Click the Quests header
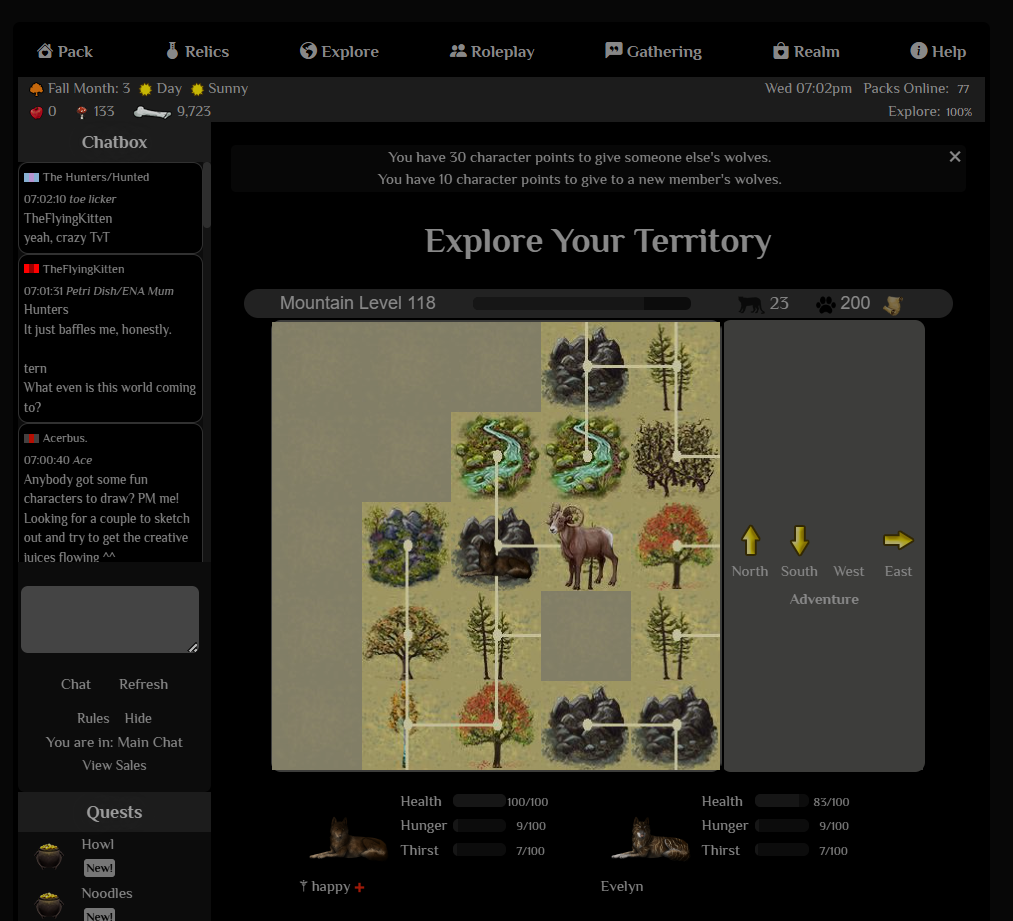Screen dimensions: 1013x921 [114, 812]
